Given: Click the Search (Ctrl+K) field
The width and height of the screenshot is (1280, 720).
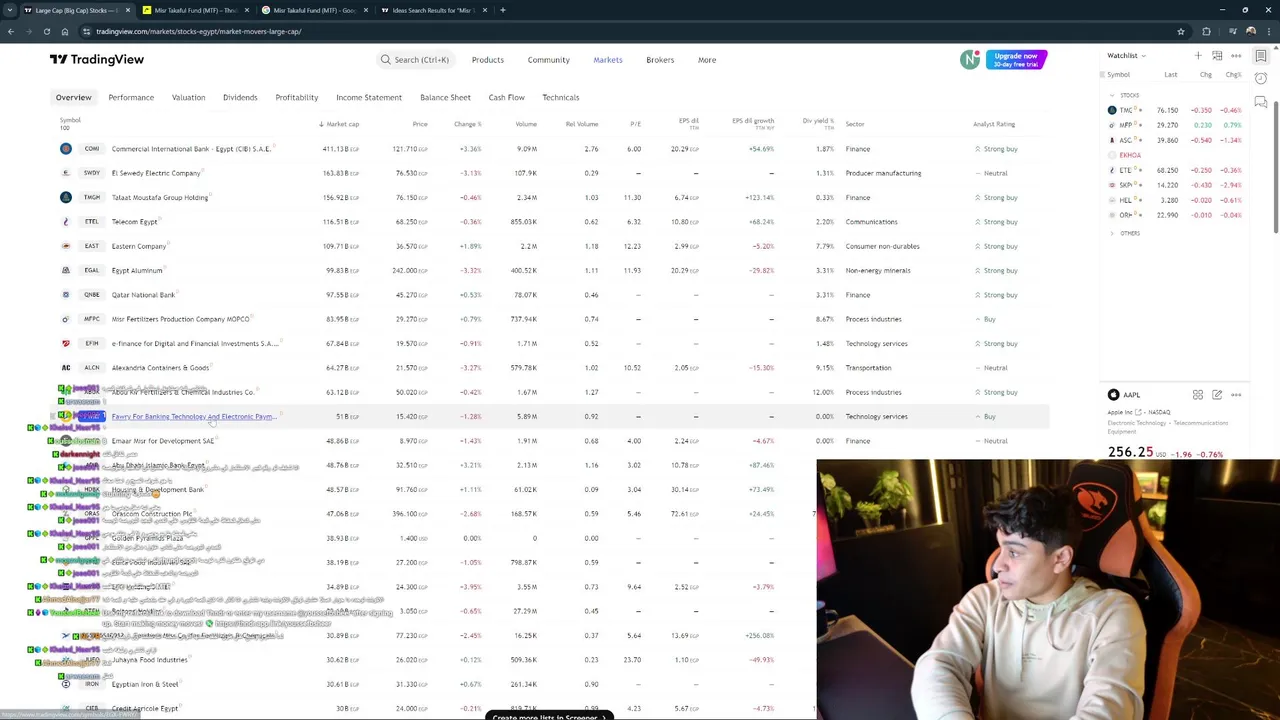Looking at the screenshot, I should (x=414, y=60).
